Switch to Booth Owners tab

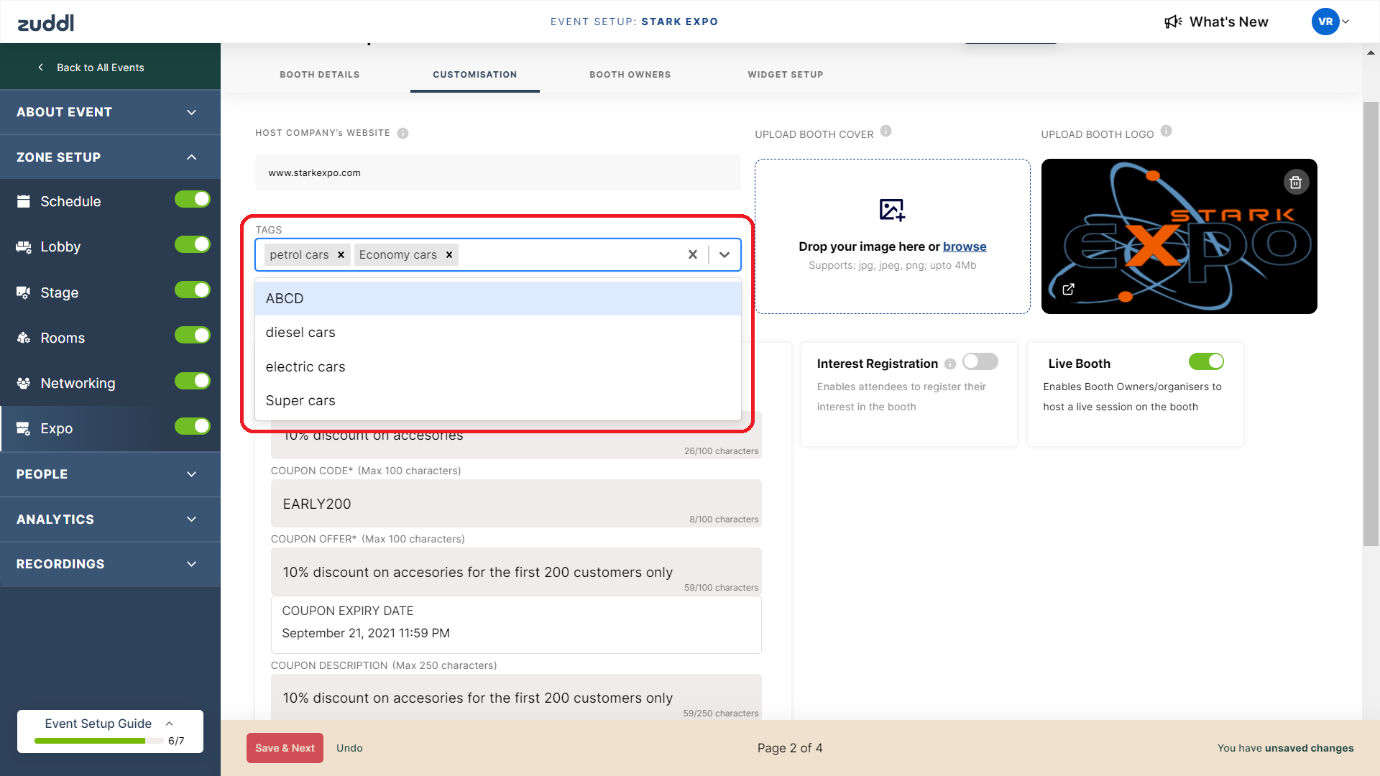point(630,75)
